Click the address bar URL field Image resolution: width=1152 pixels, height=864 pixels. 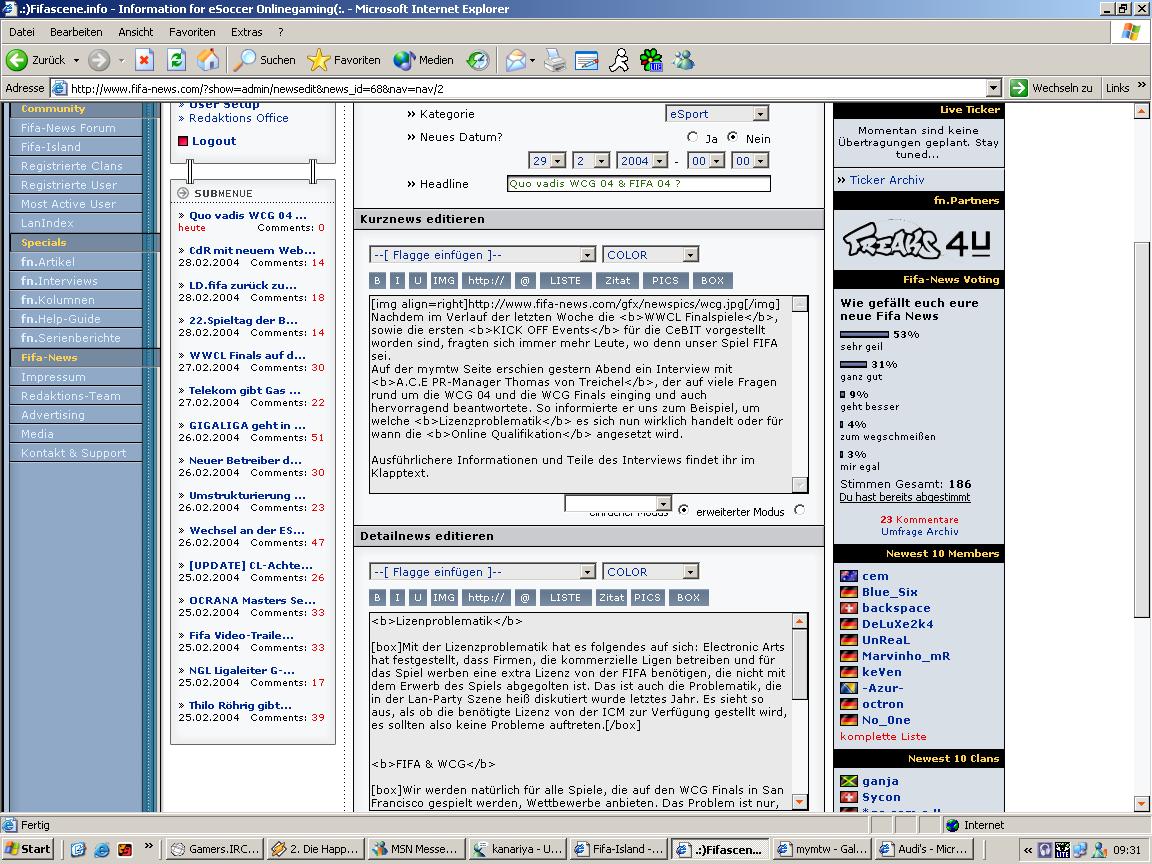pyautogui.click(x=527, y=88)
